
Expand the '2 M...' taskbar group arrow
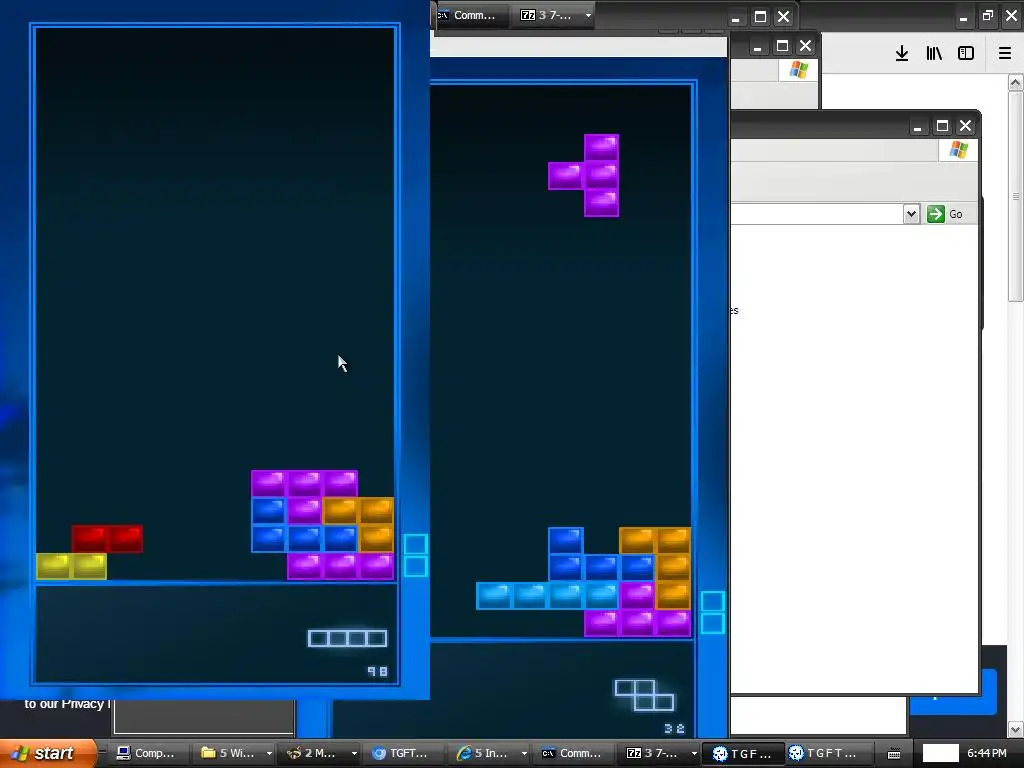[x=354, y=754]
